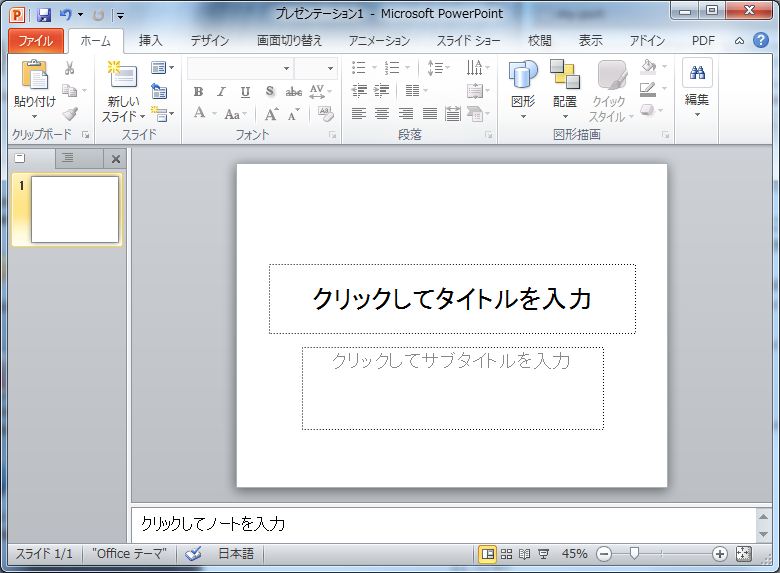
Task: Collapse the ribbon with the caret icon
Action: click(739, 41)
